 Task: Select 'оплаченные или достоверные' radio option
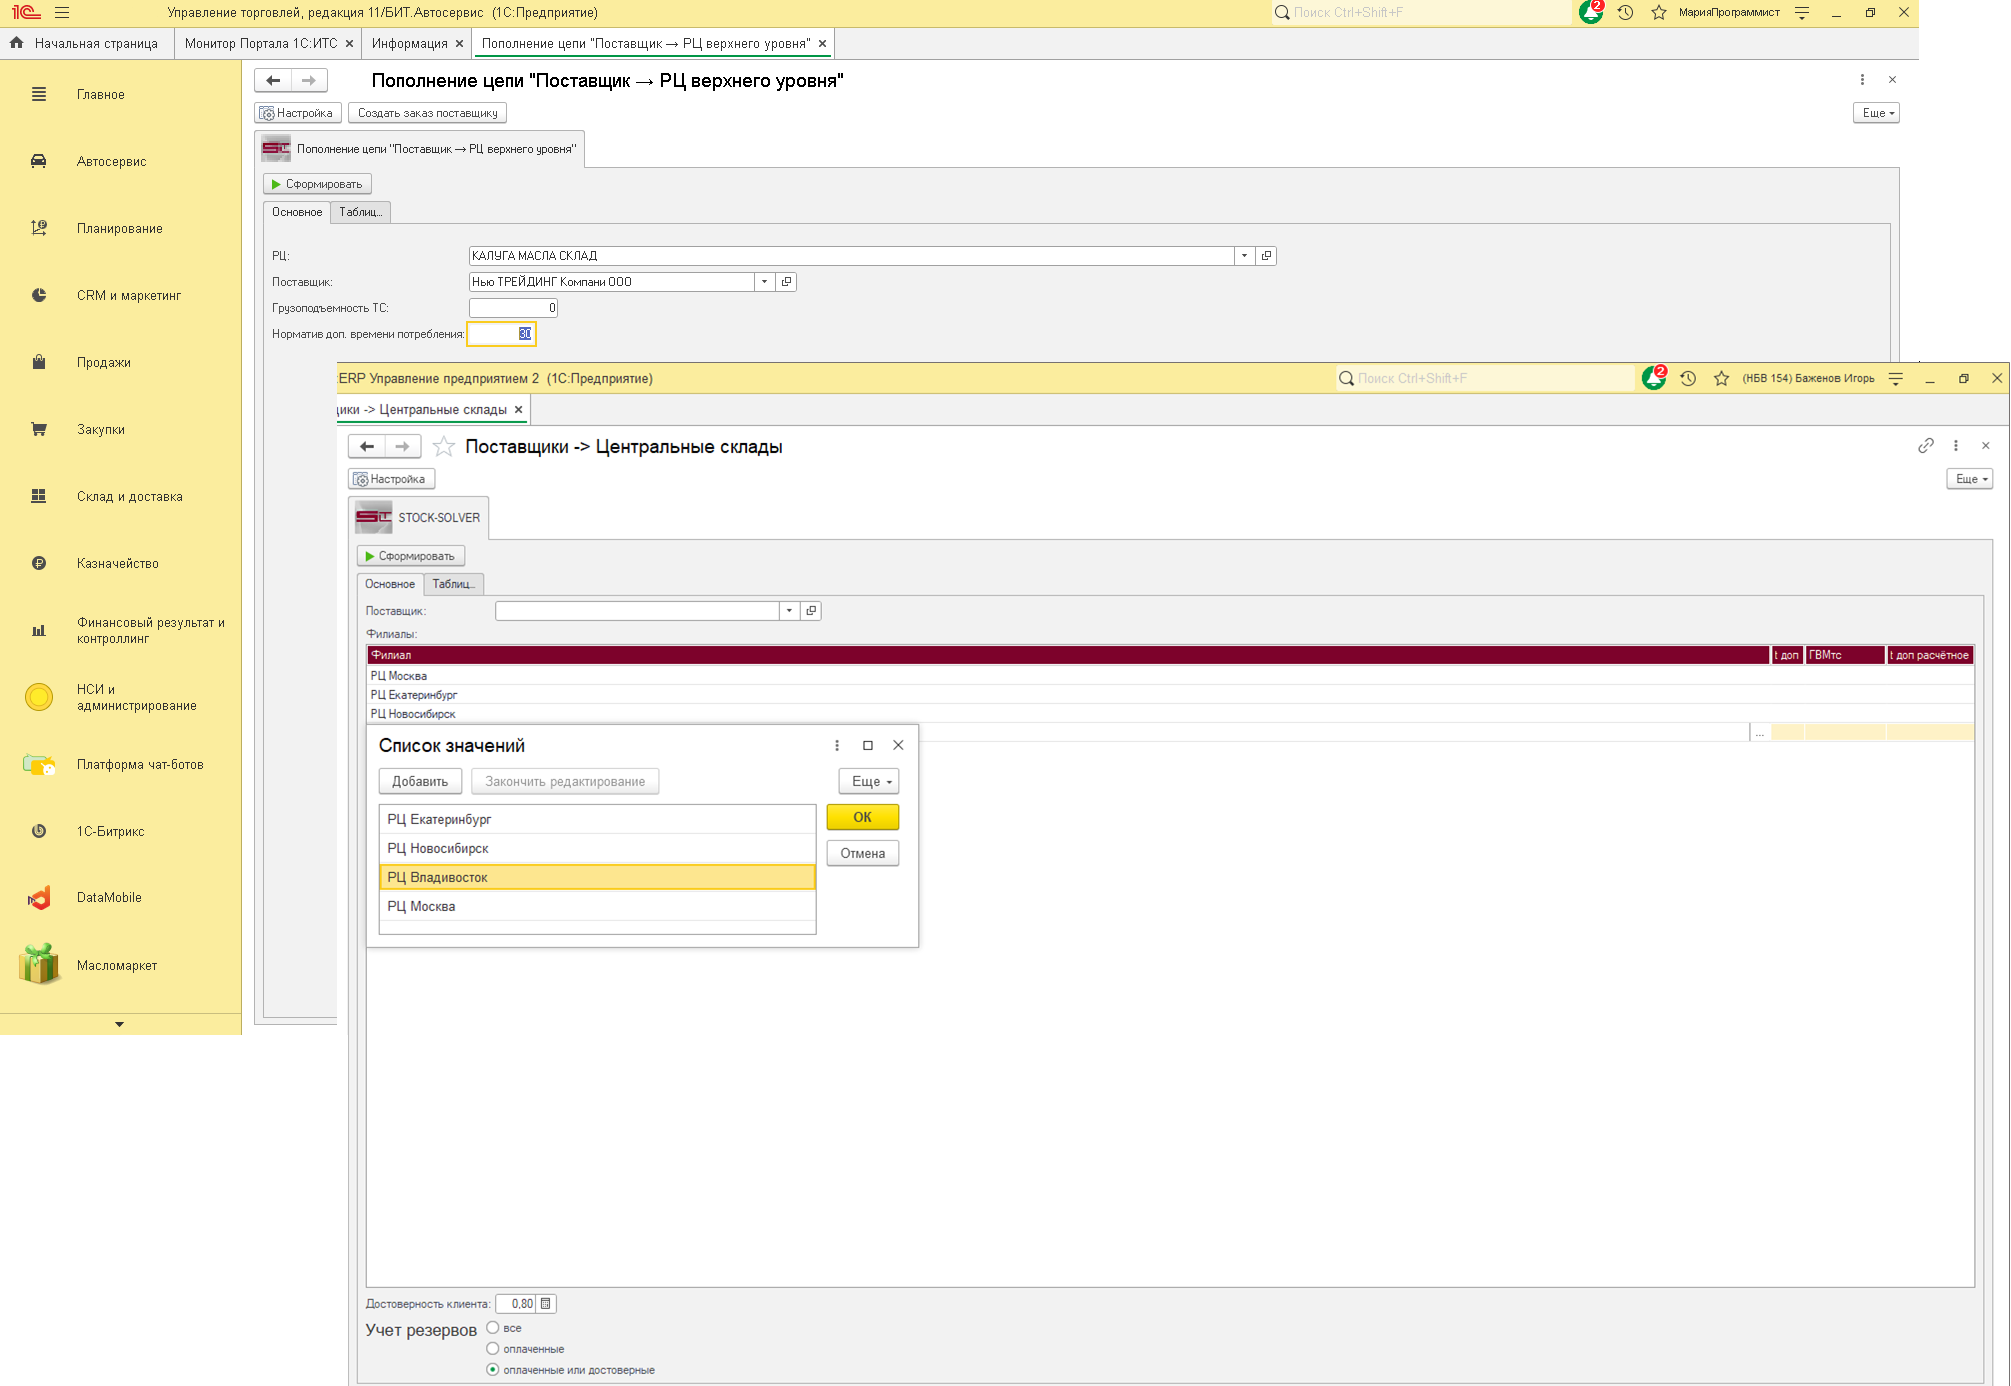coord(493,1369)
